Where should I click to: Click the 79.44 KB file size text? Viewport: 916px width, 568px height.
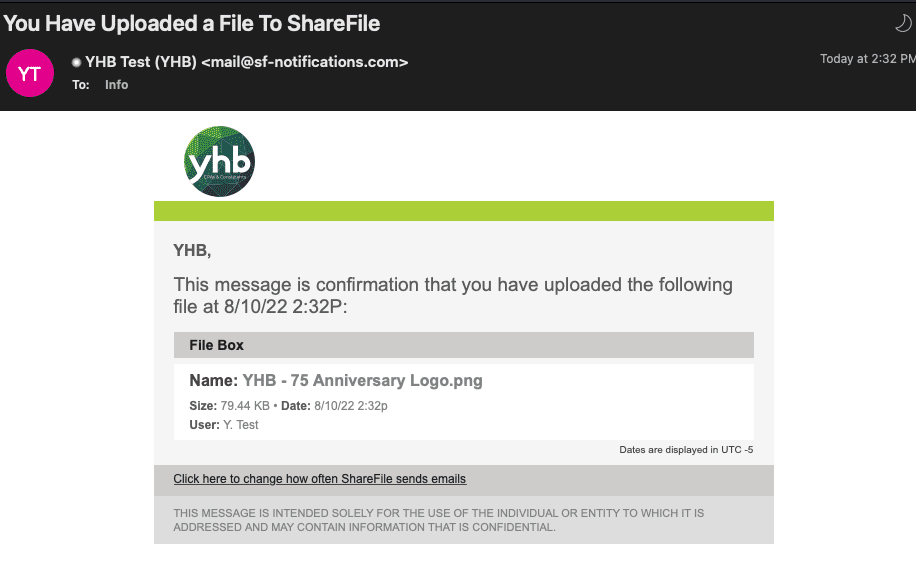tap(245, 406)
